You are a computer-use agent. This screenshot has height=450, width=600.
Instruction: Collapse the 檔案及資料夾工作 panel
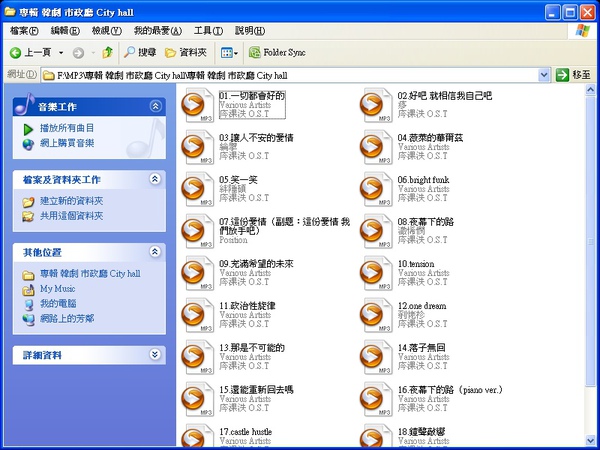point(155,179)
